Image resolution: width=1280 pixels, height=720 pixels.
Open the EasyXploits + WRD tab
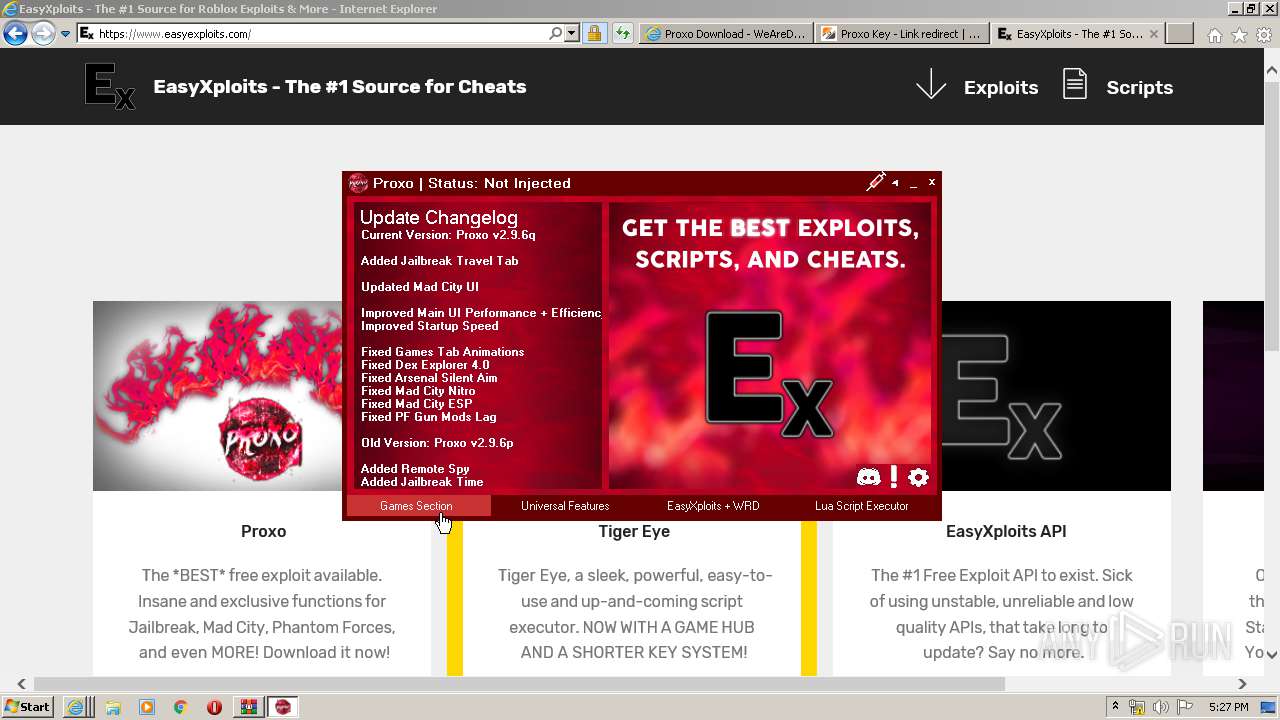pyautogui.click(x=713, y=506)
